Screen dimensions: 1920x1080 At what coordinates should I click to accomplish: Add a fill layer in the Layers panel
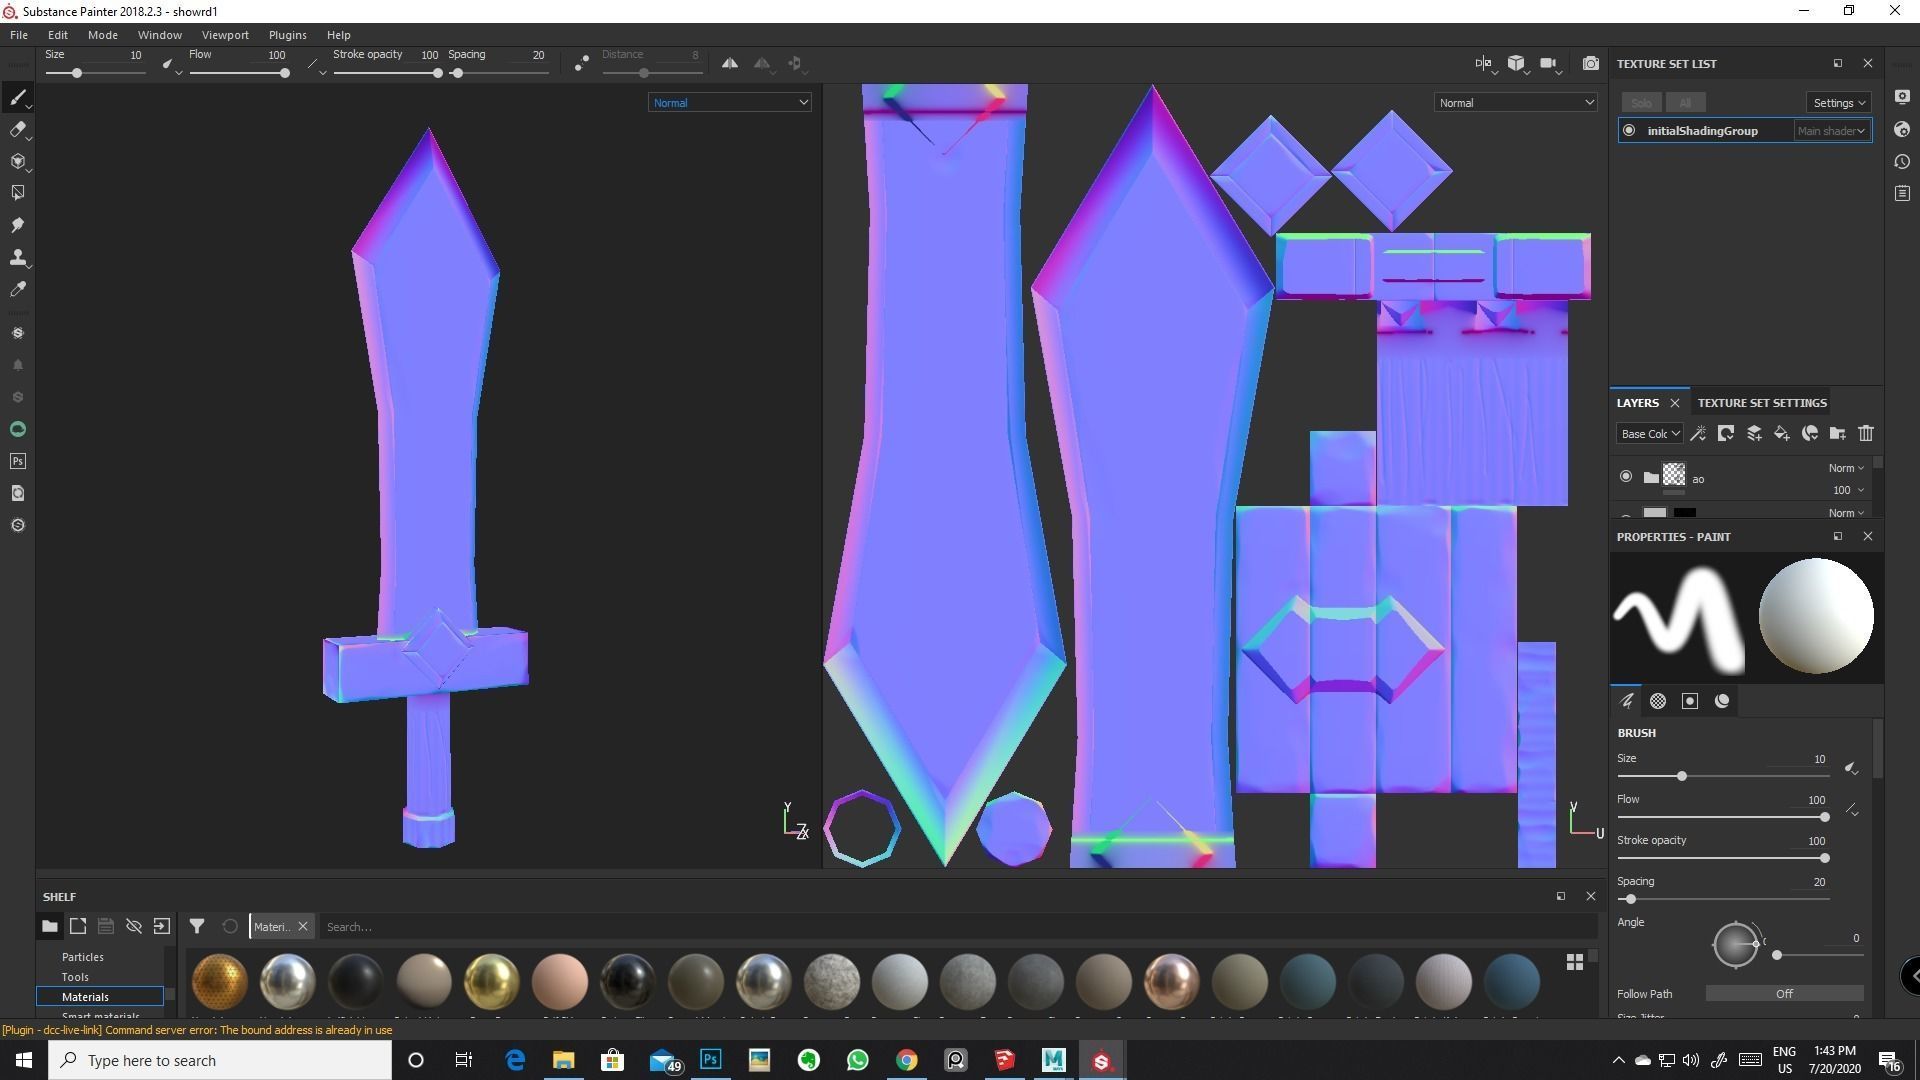tap(1781, 433)
